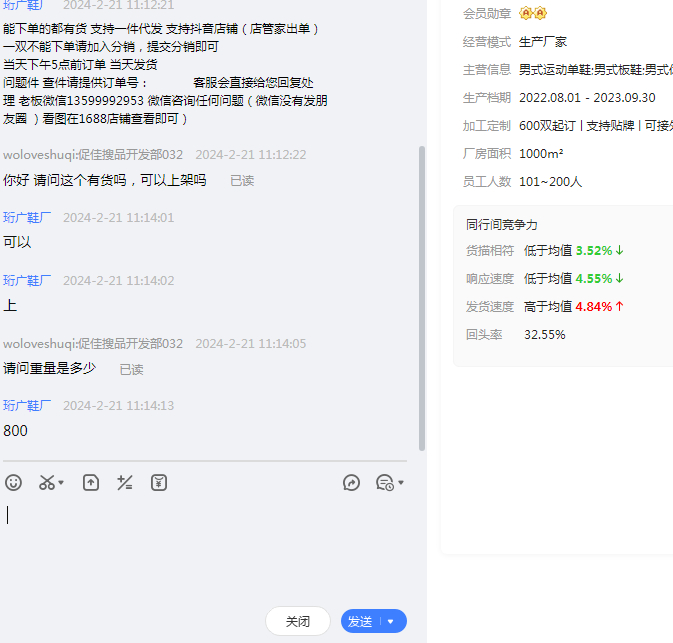Image resolution: width=673 pixels, height=643 pixels.
Task: Open the emoji picker
Action: click(13, 483)
